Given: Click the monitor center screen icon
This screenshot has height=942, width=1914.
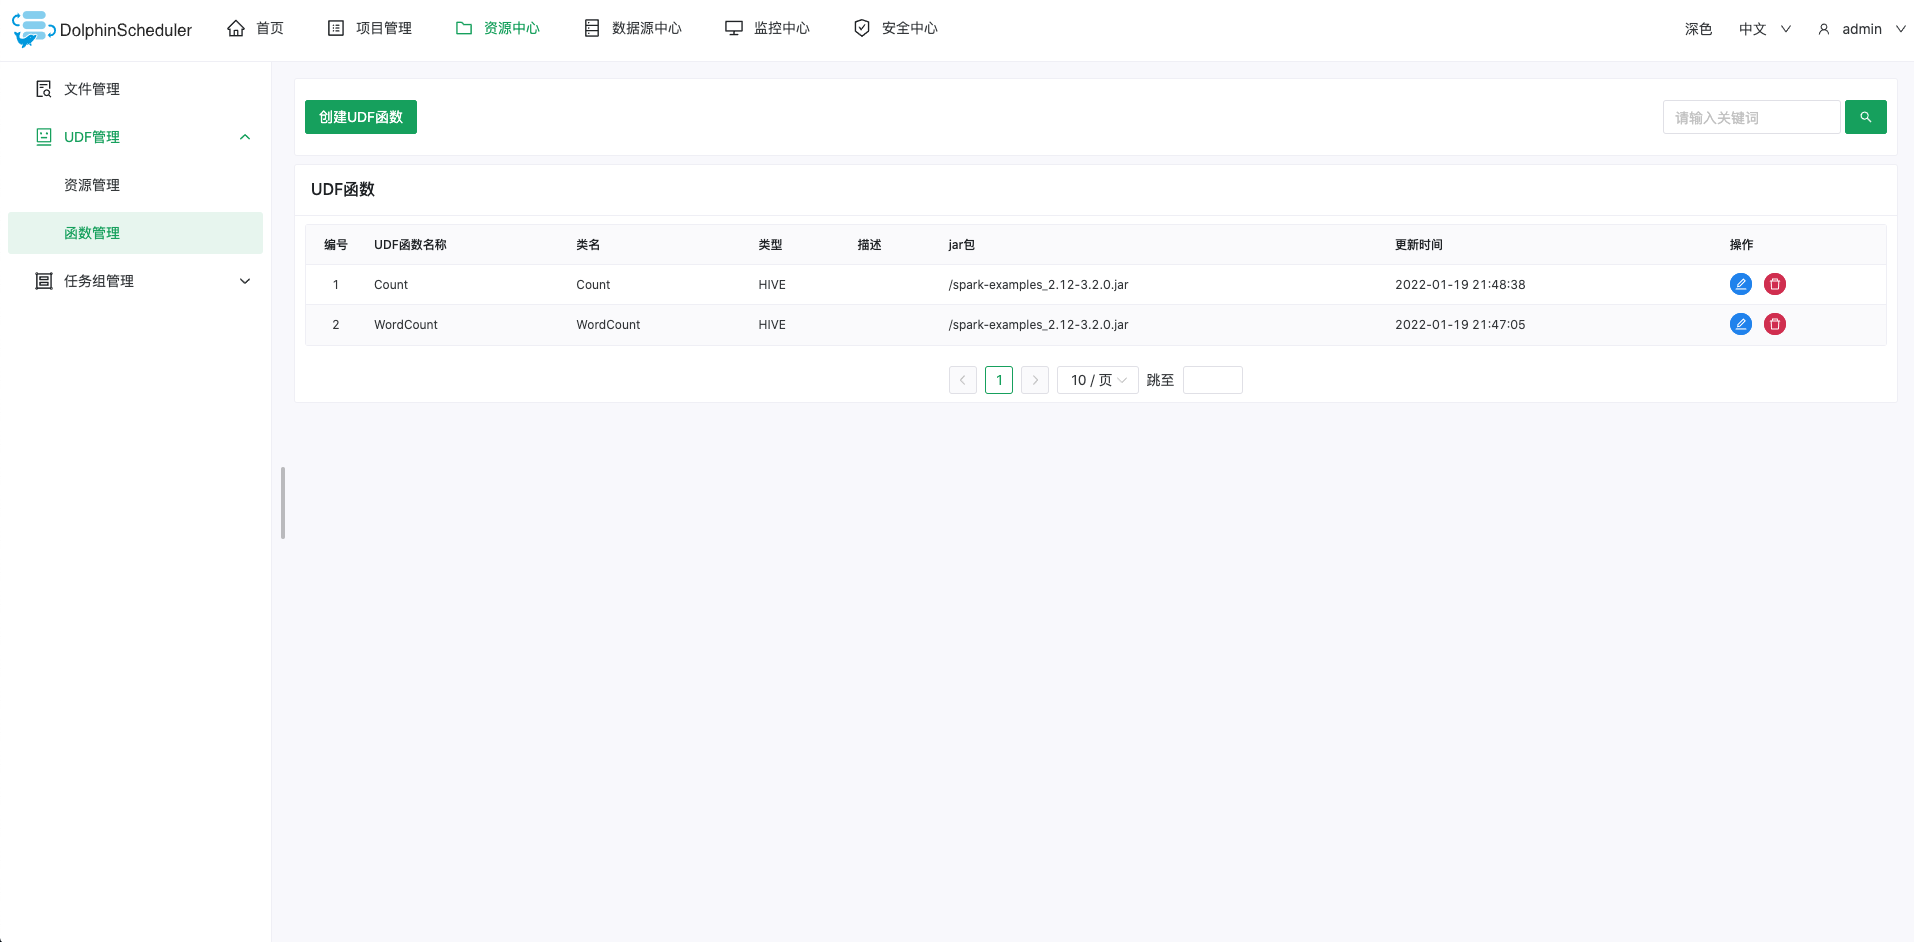Looking at the screenshot, I should (x=734, y=28).
